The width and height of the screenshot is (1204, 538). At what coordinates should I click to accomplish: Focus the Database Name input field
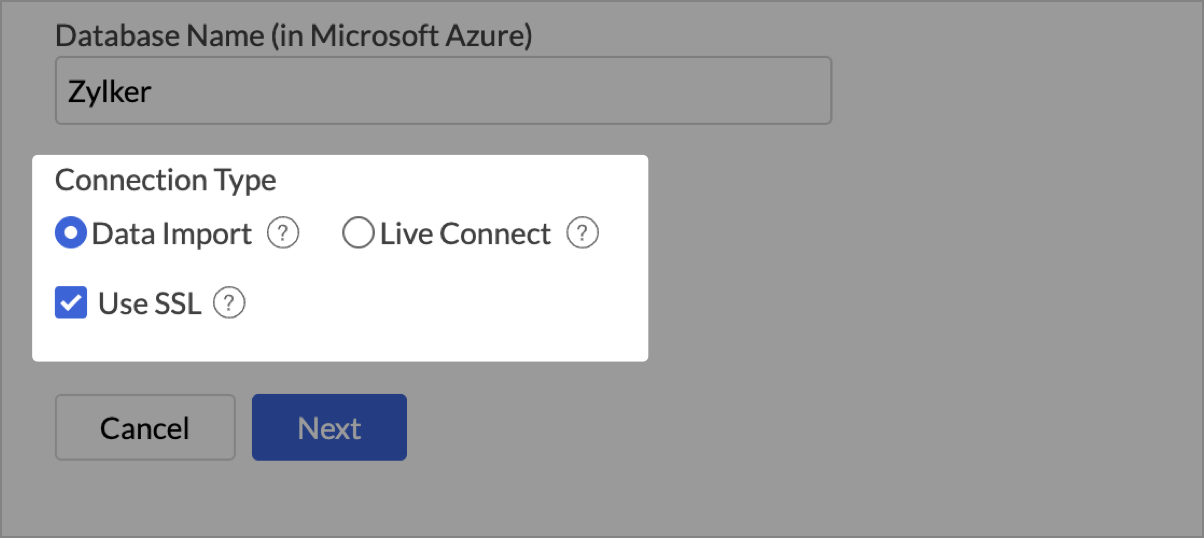(x=443, y=91)
